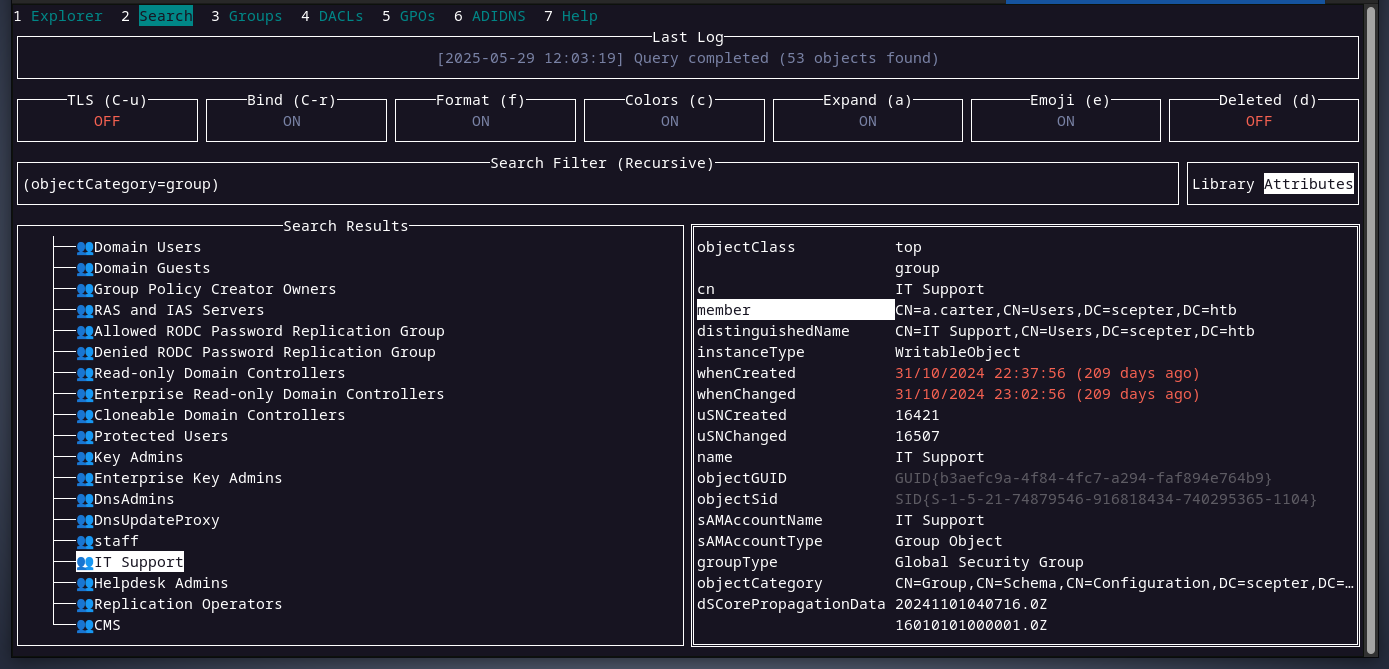Click the Protected Users group icon
1389x669 pixels.
(x=84, y=436)
